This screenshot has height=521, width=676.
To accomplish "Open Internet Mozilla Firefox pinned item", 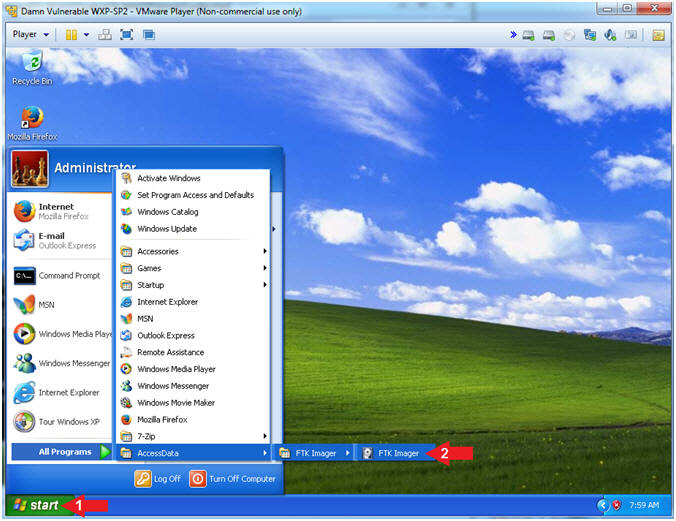I will pos(60,211).
